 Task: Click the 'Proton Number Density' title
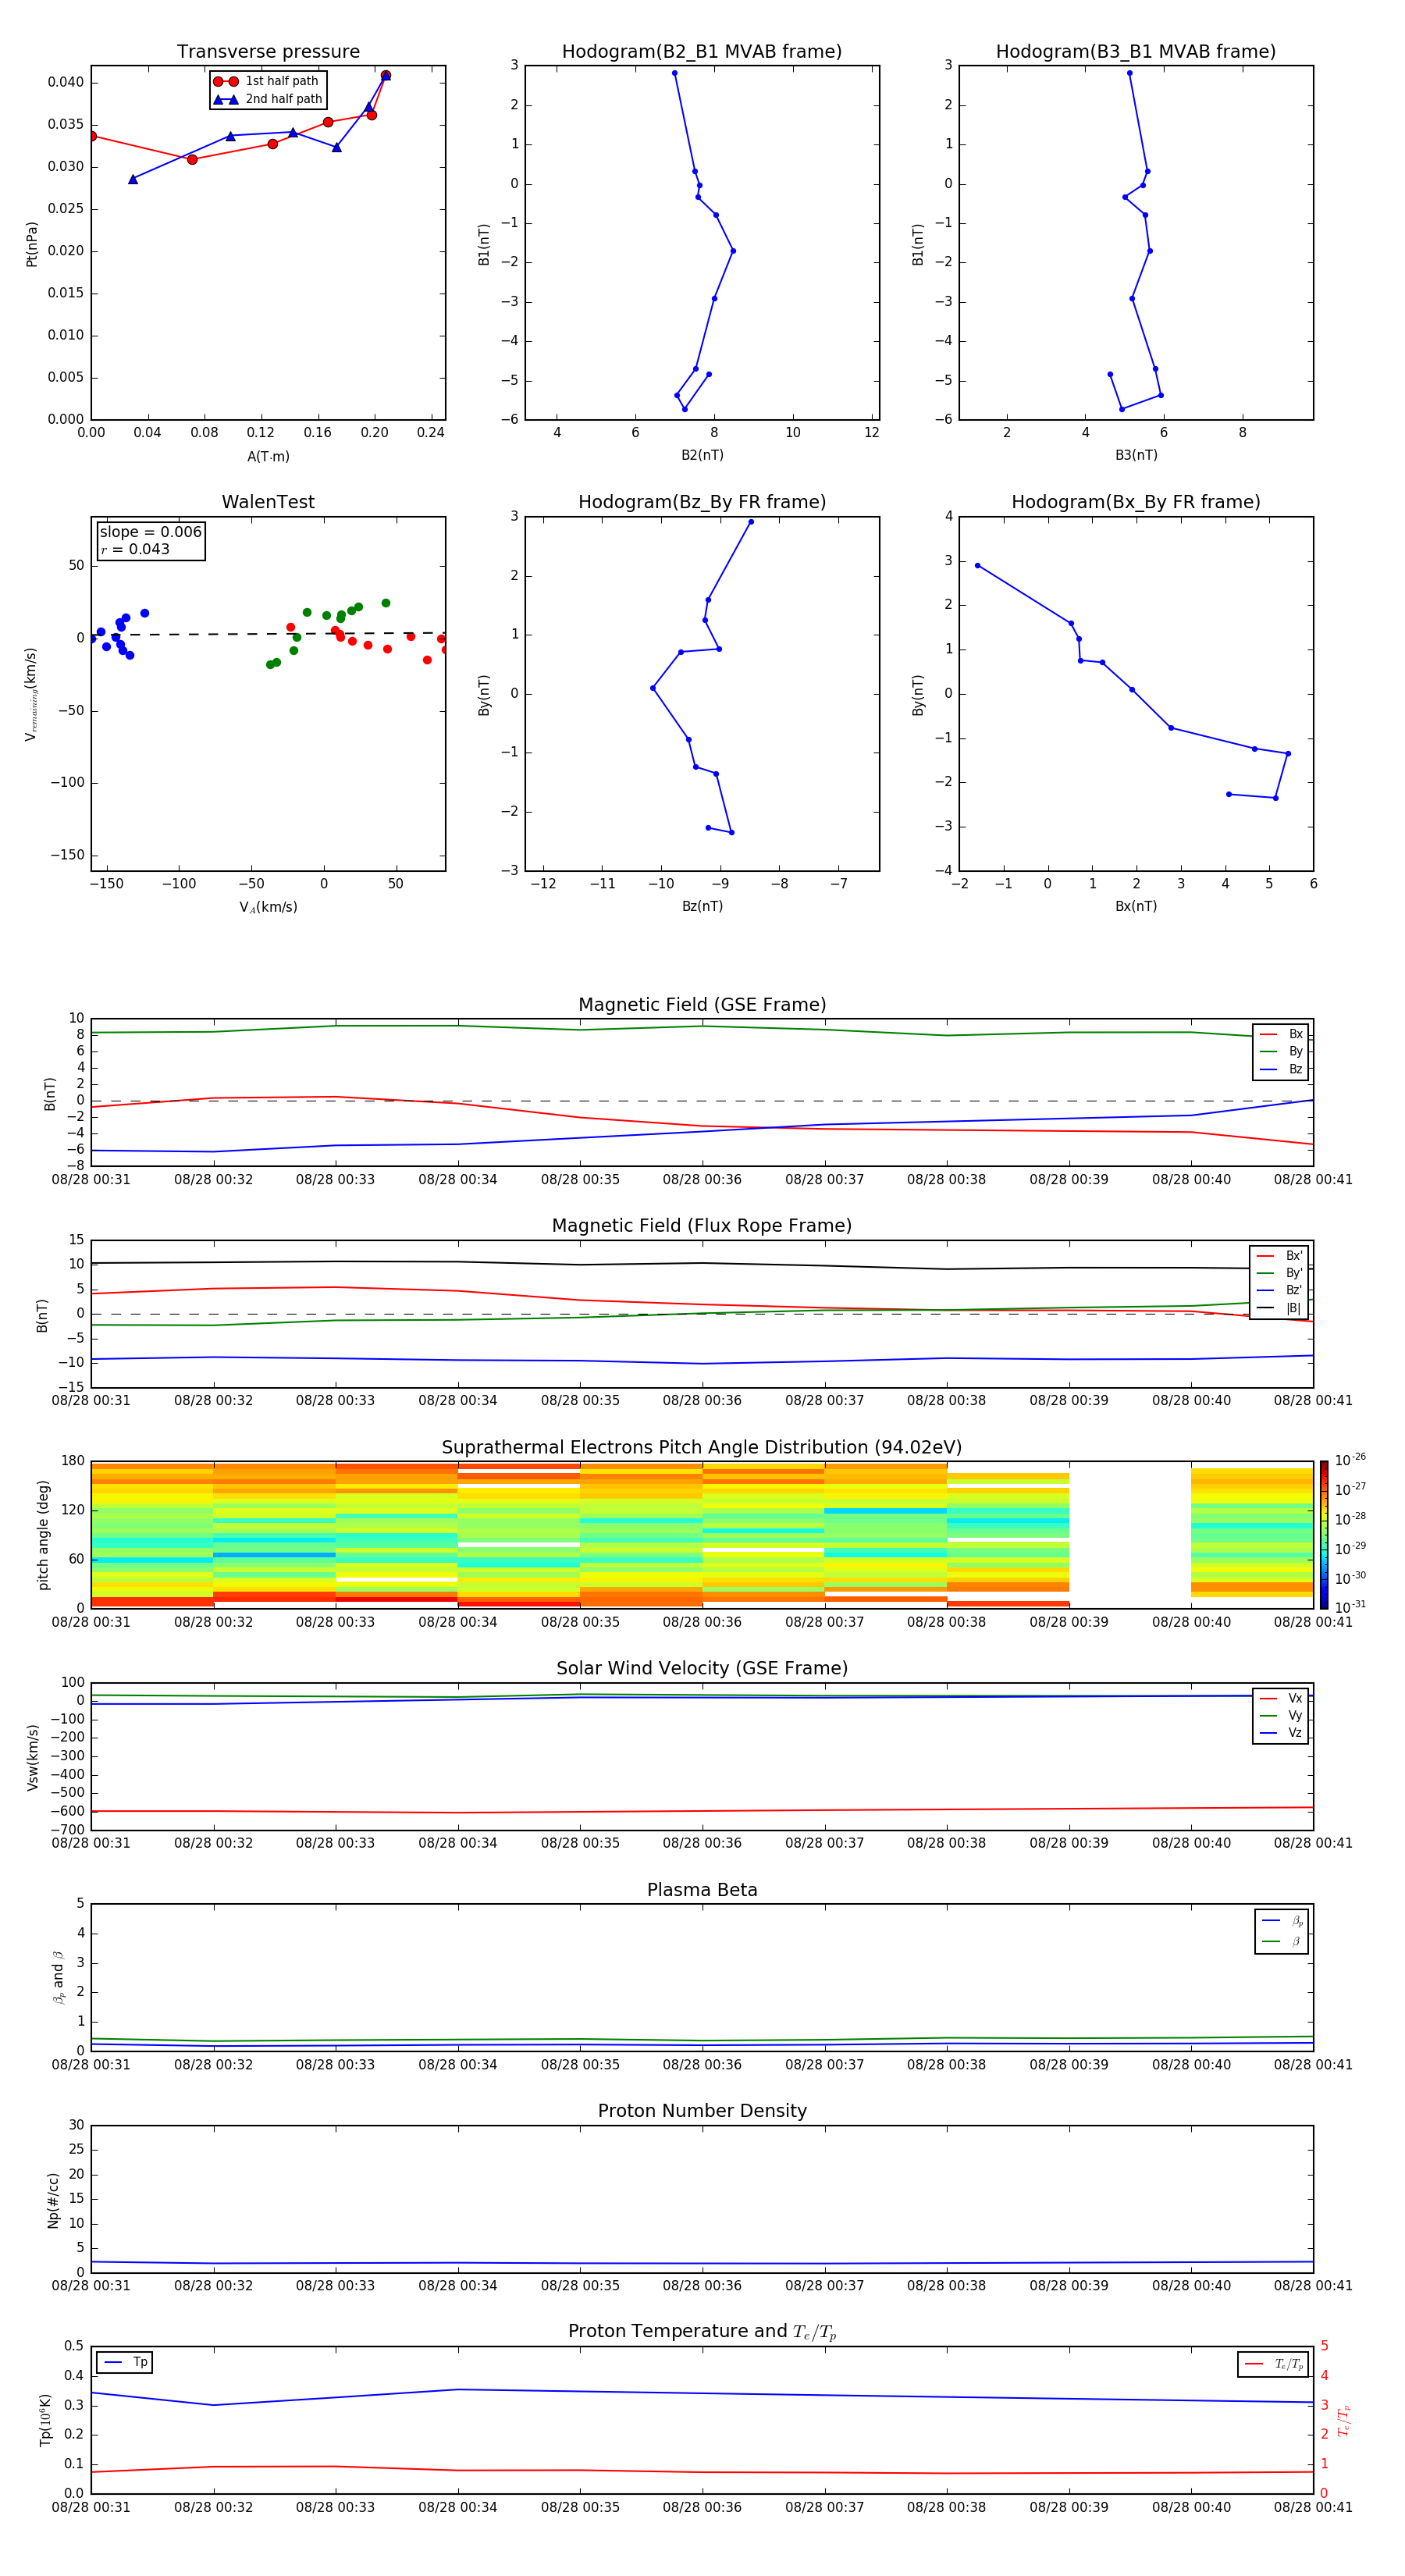[x=702, y=2111]
